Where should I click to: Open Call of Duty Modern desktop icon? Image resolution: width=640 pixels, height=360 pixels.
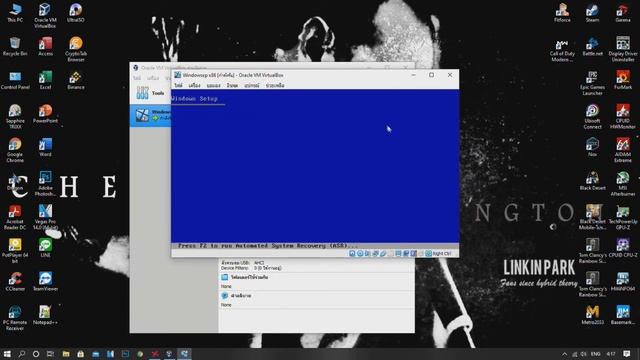pyautogui.click(x=562, y=49)
